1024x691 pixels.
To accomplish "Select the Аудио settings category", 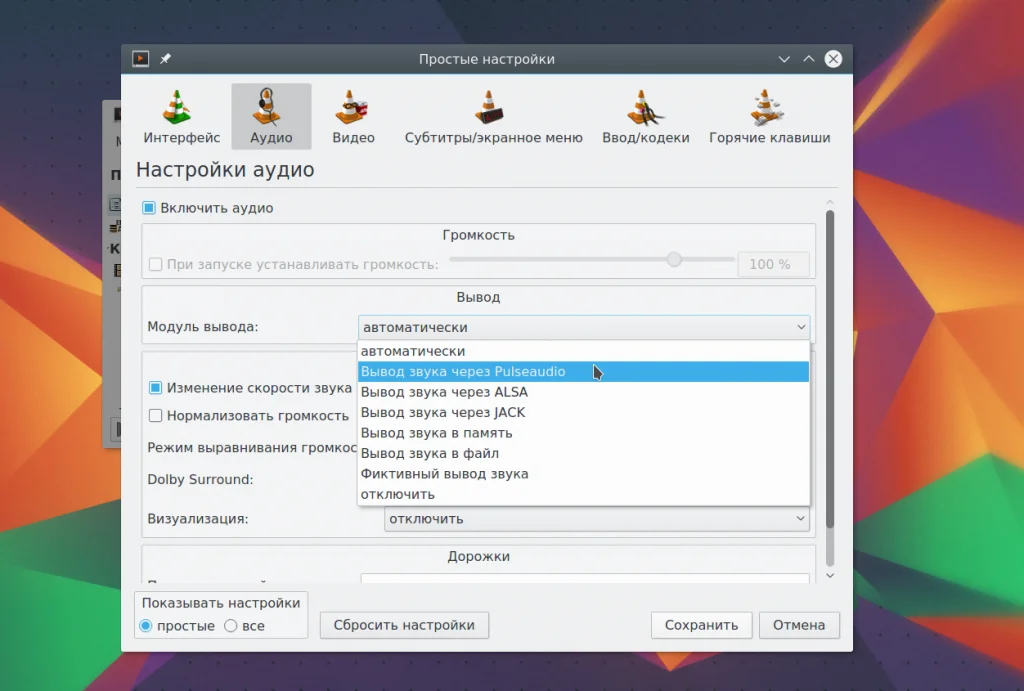I will 271,117.
